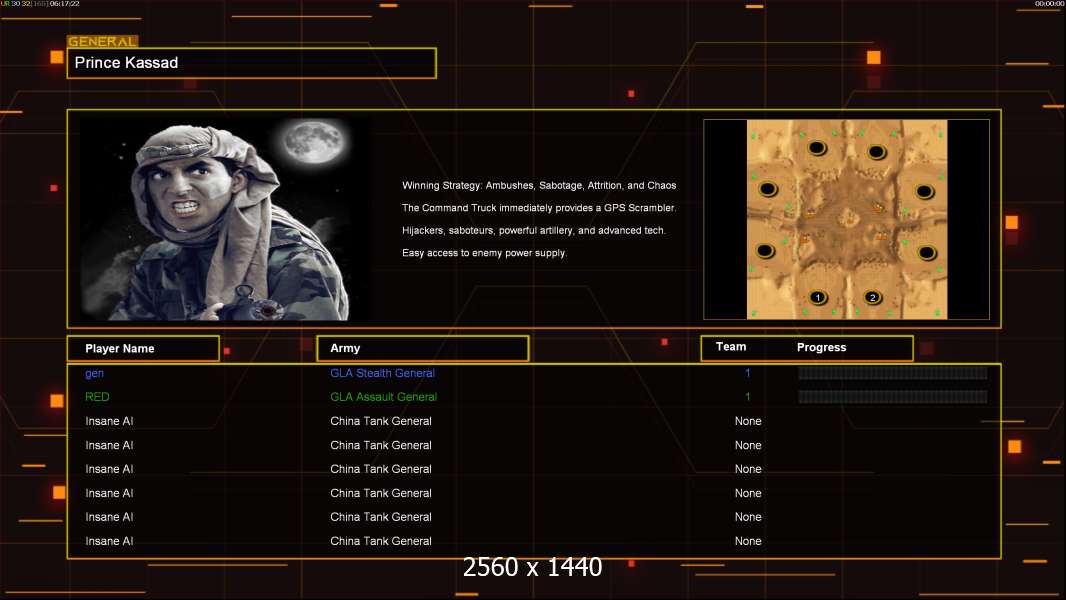1066x600 pixels.
Task: Click the Winning Strategy description line
Action: pyautogui.click(x=539, y=186)
